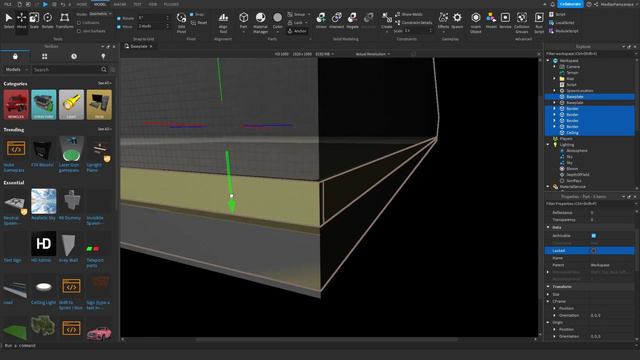Activate the Move tool
640x360 pixels.
point(21,20)
